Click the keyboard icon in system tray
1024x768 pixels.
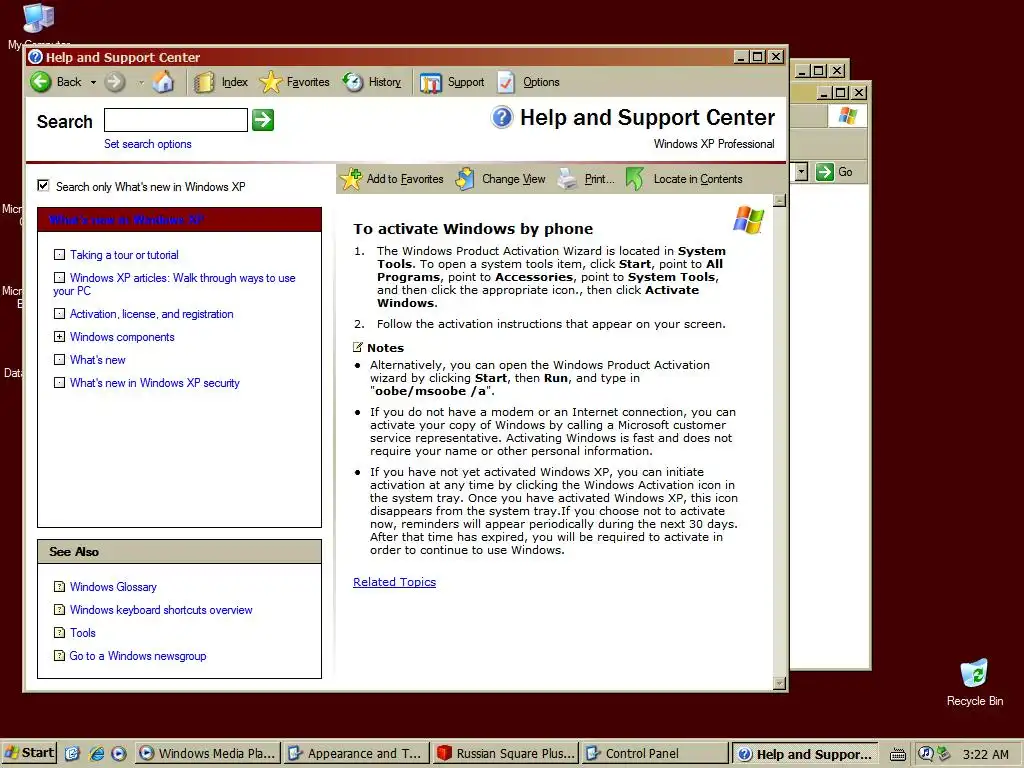[897, 754]
